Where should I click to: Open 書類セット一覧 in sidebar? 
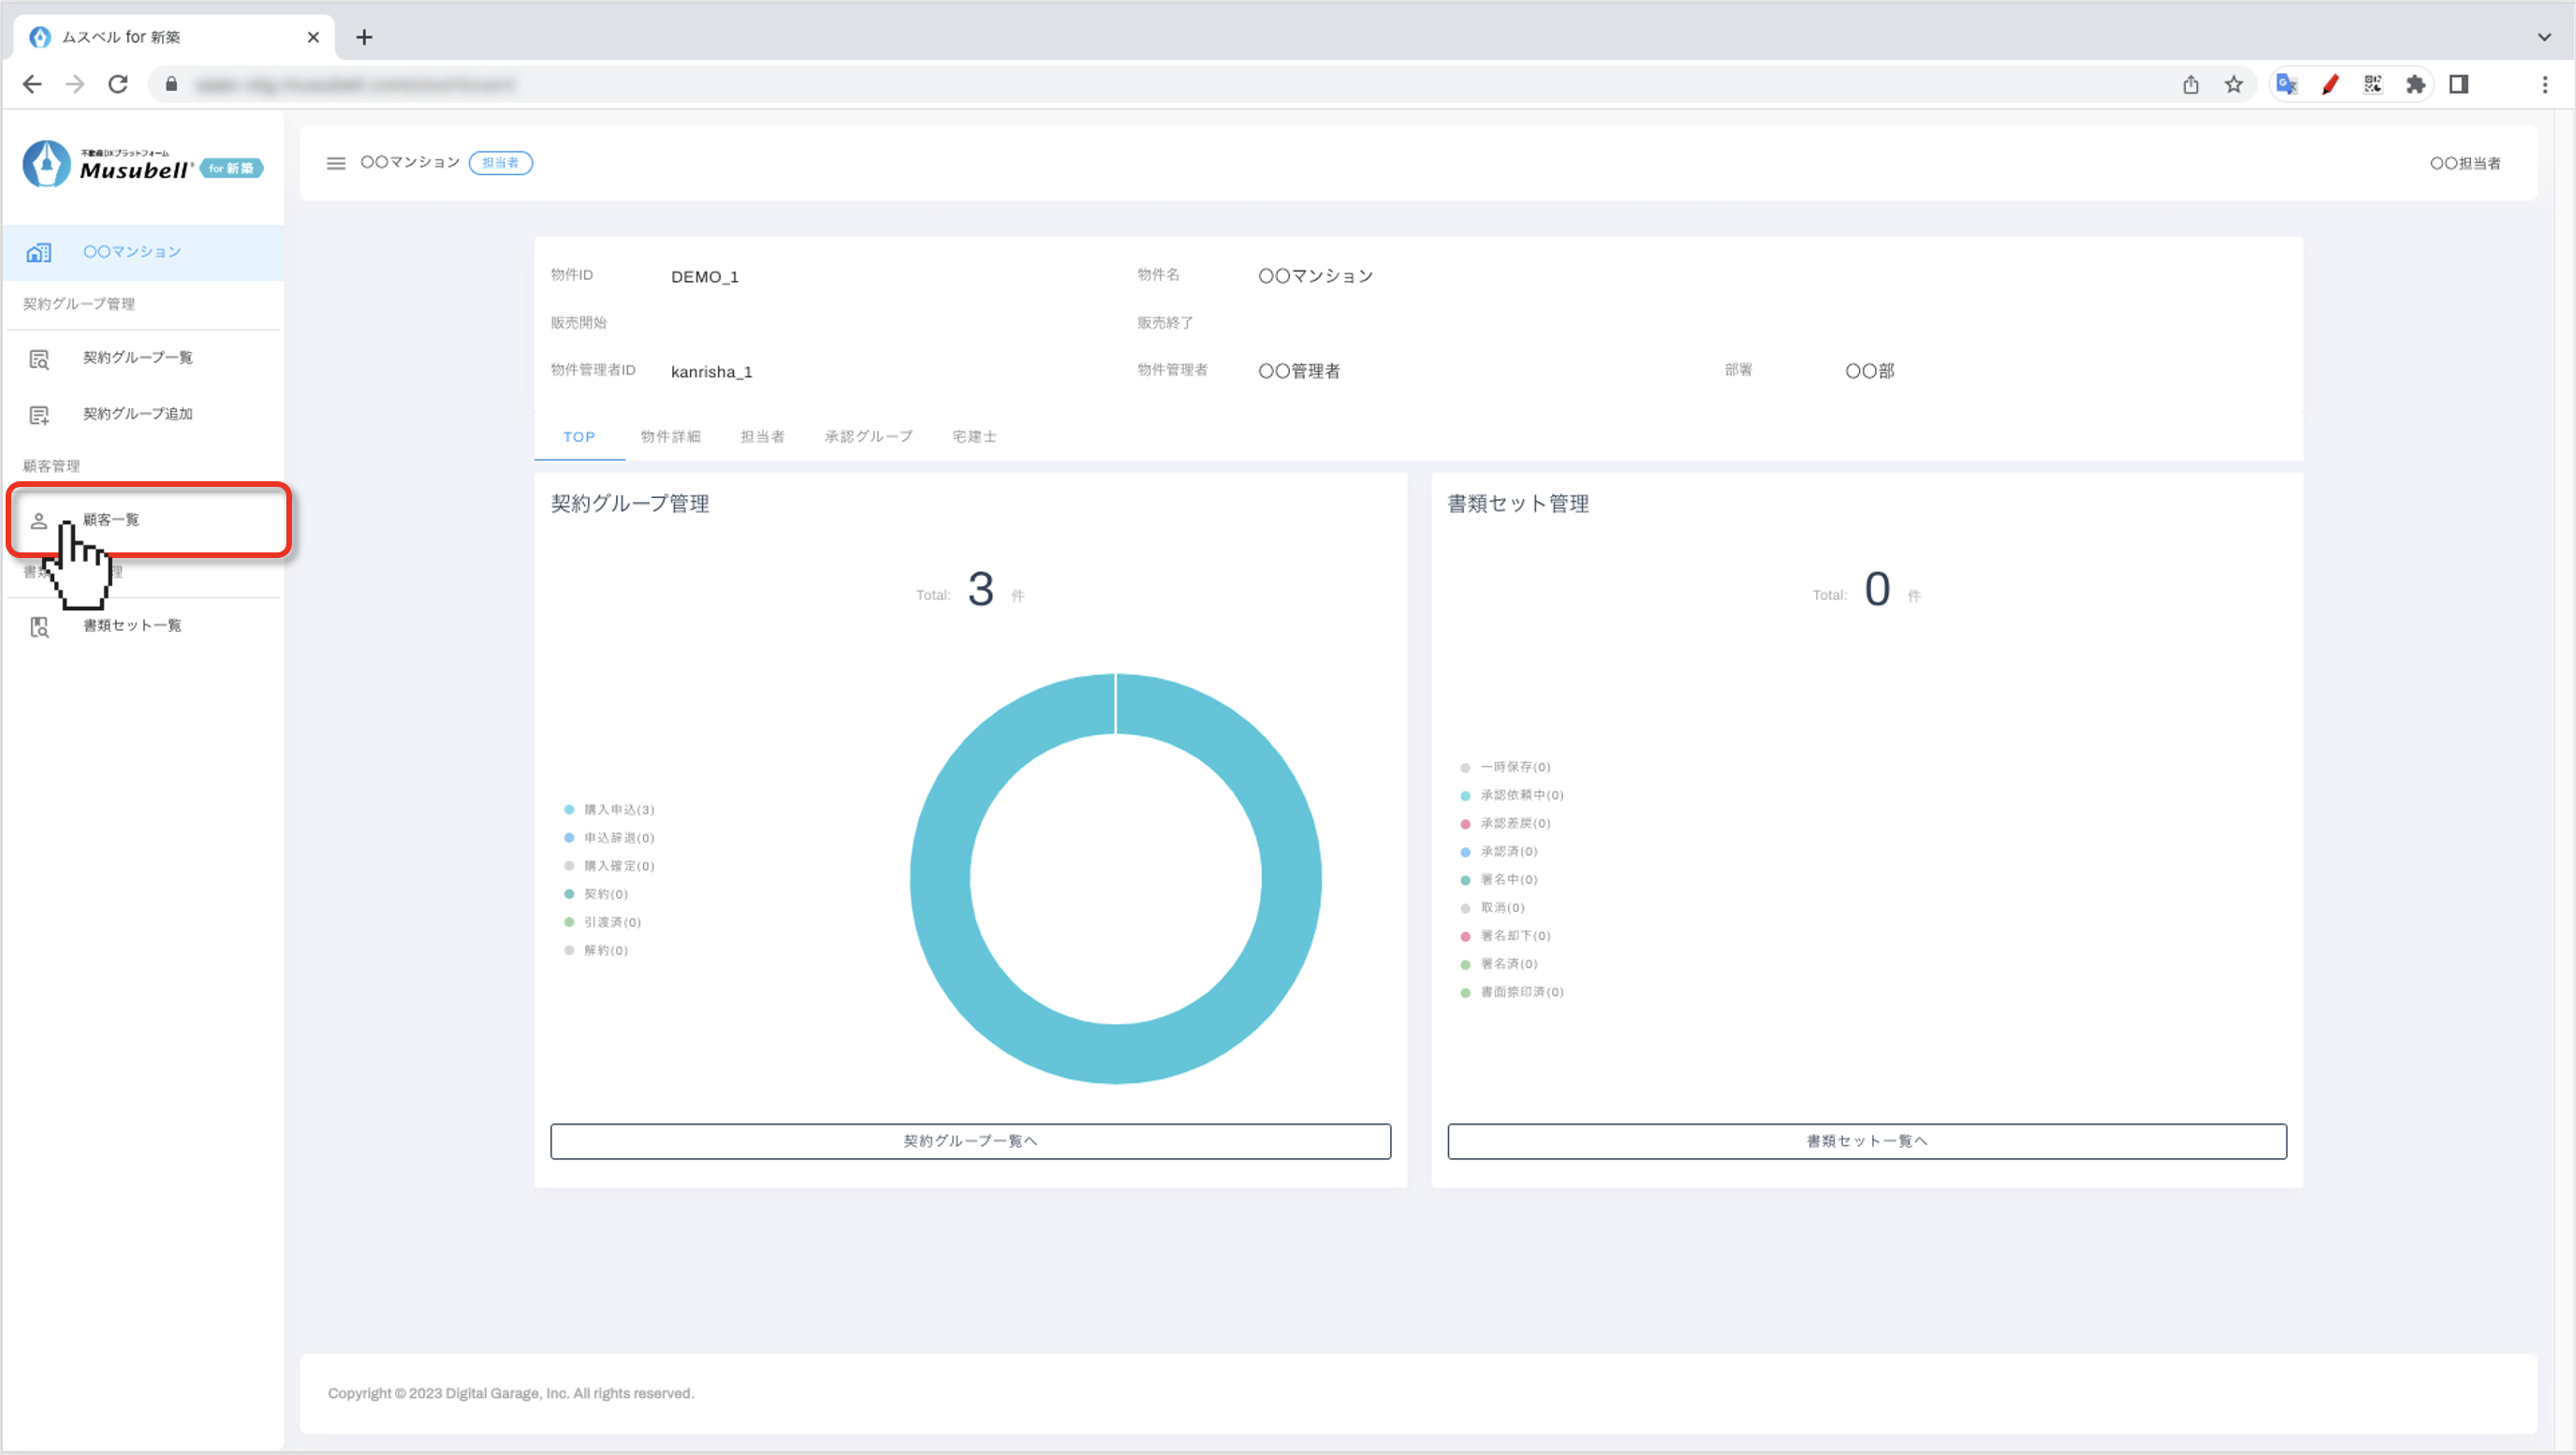pyautogui.click(x=131, y=626)
